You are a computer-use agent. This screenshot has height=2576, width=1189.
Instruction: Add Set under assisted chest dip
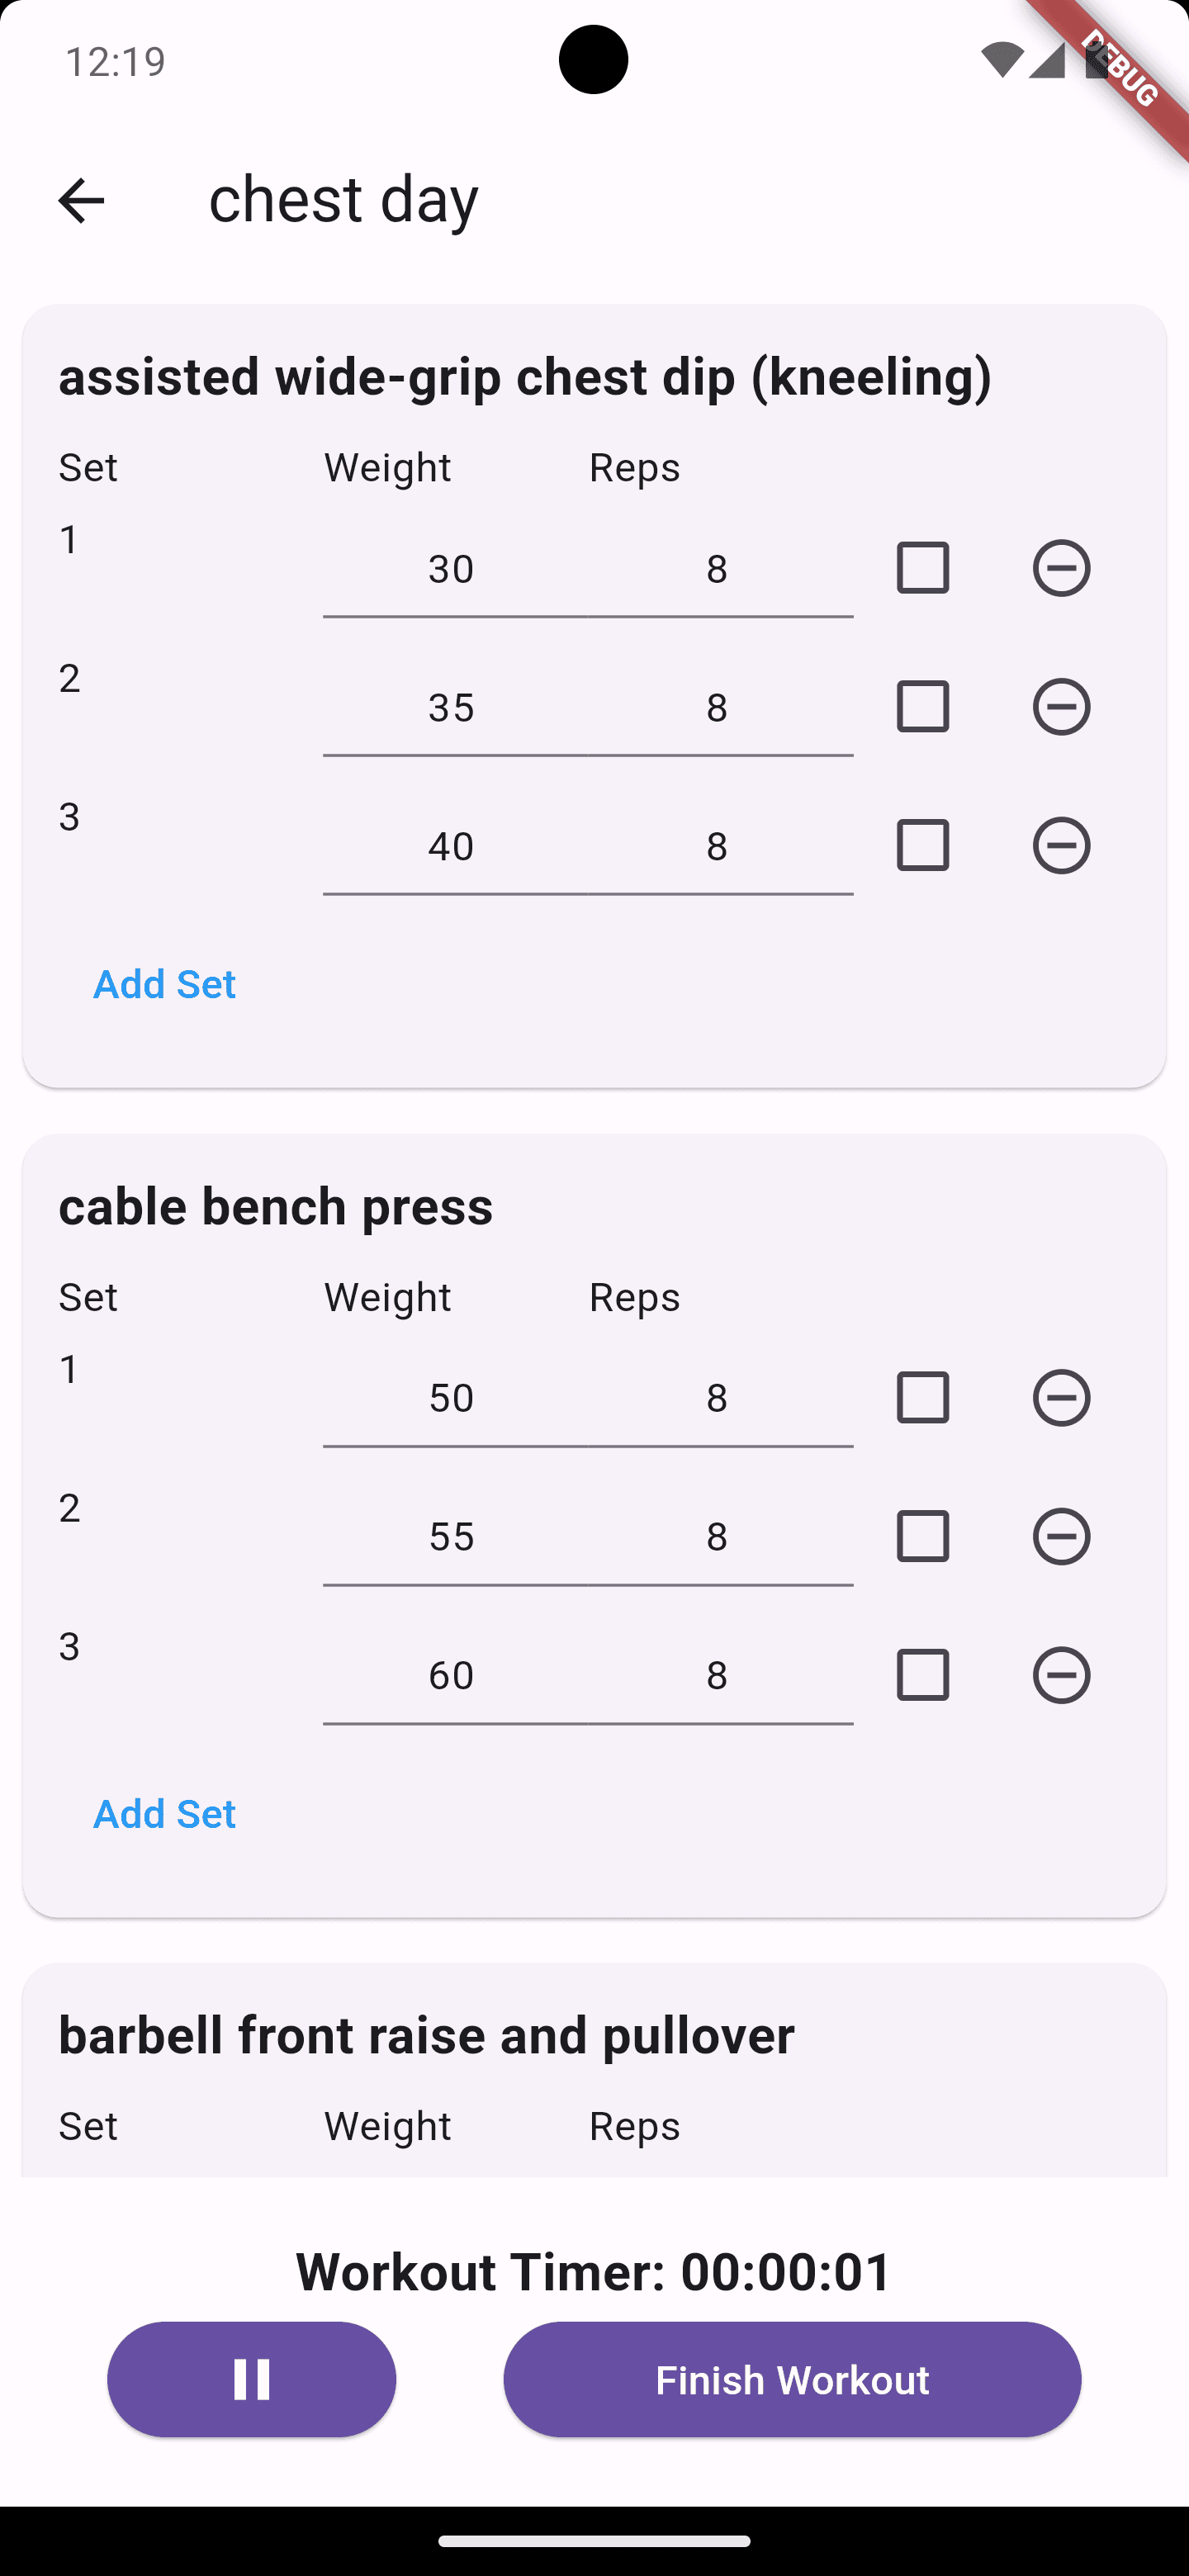tap(164, 983)
